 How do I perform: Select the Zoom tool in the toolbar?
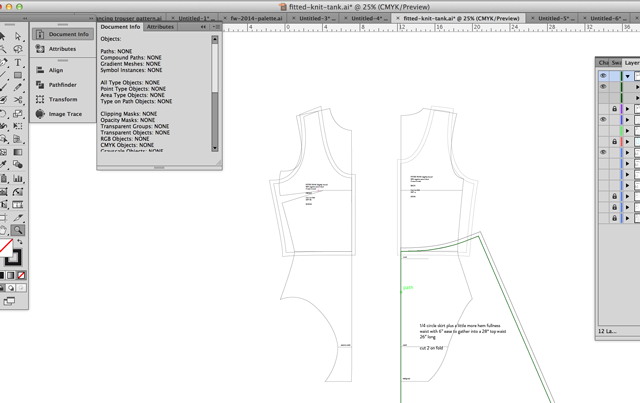(x=18, y=230)
